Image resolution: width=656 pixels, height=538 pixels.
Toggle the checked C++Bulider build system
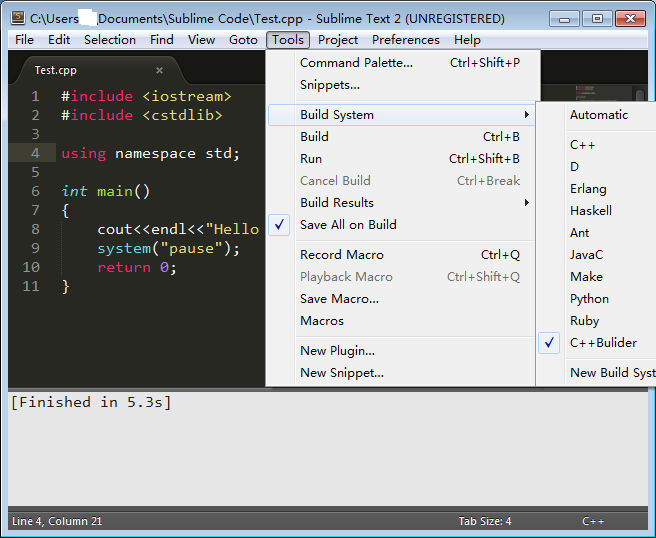pos(597,343)
